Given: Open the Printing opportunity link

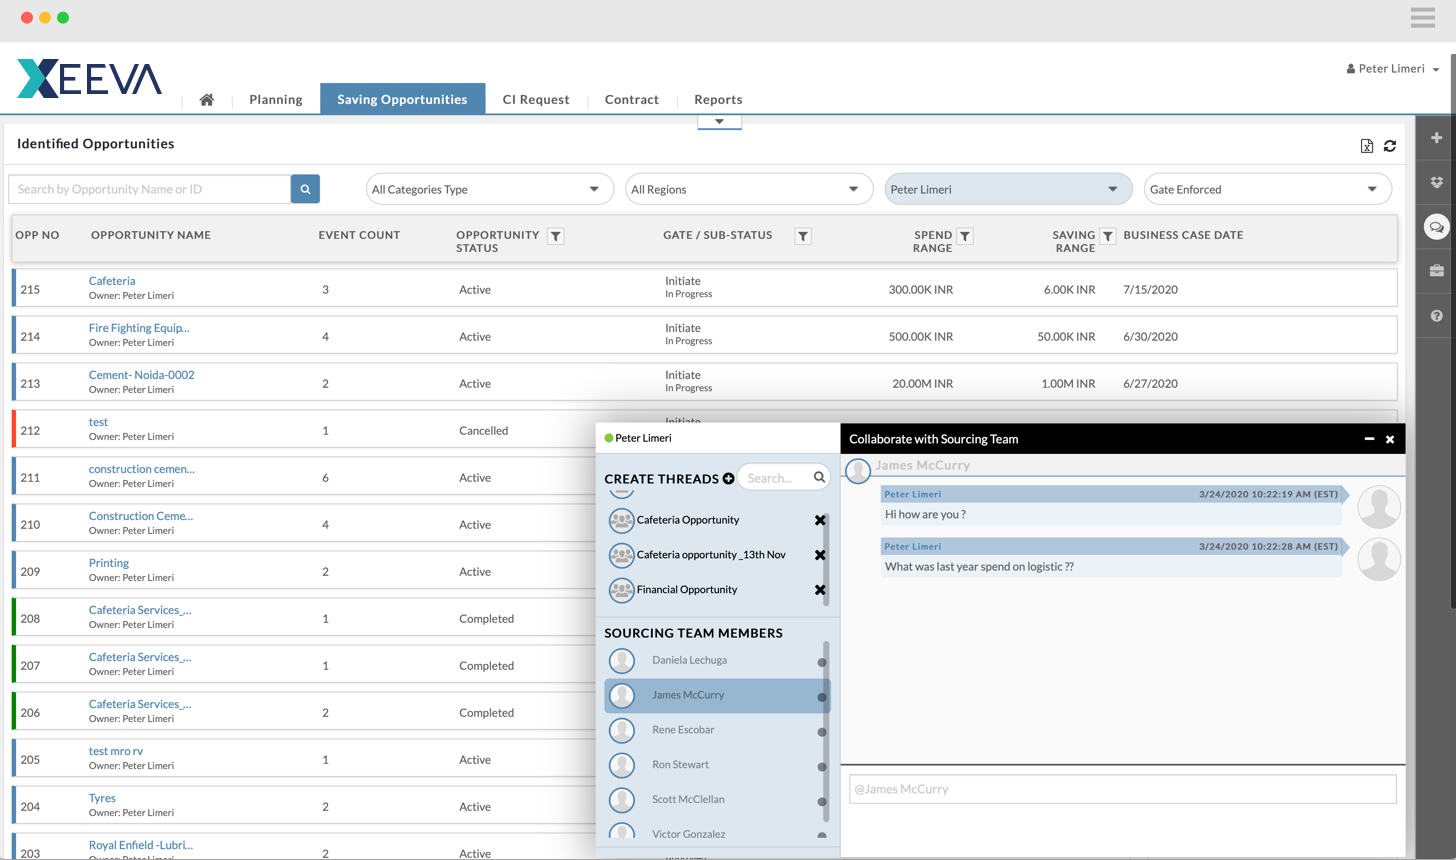Looking at the screenshot, I should coord(109,563).
